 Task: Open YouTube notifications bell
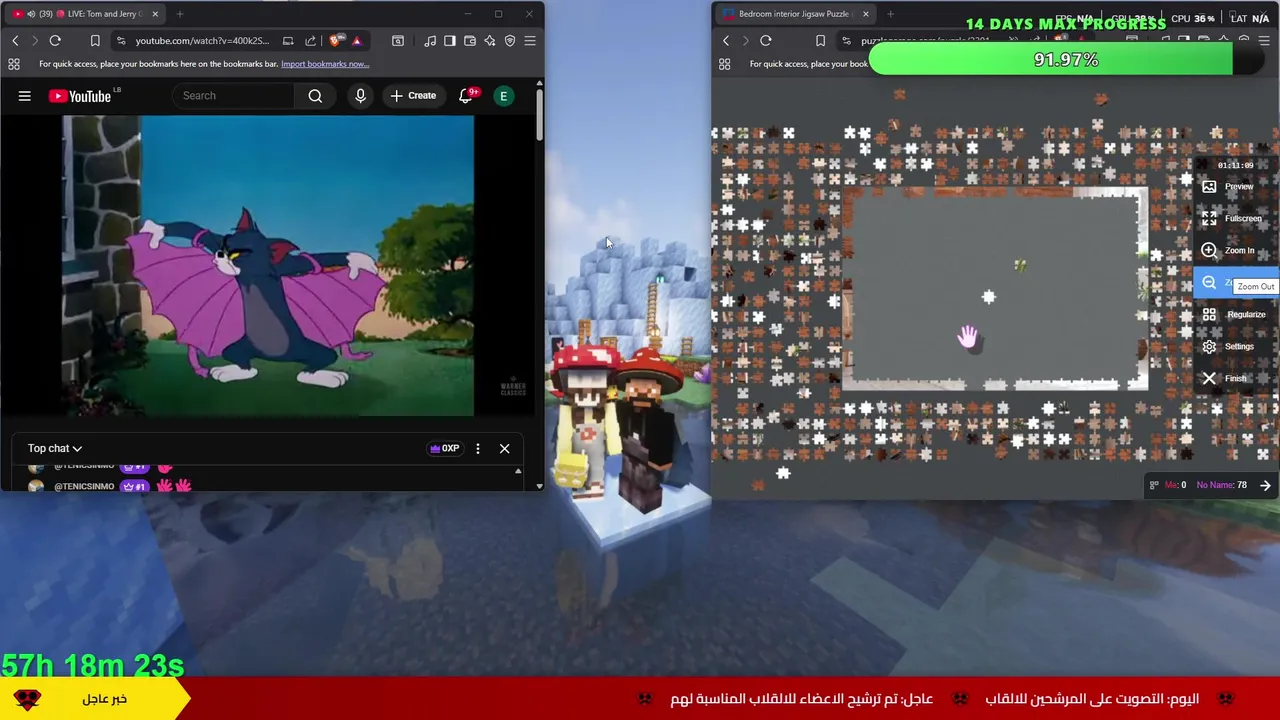click(466, 96)
